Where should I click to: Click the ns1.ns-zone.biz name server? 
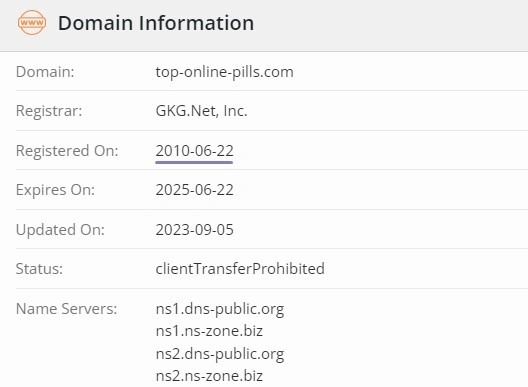coord(209,331)
